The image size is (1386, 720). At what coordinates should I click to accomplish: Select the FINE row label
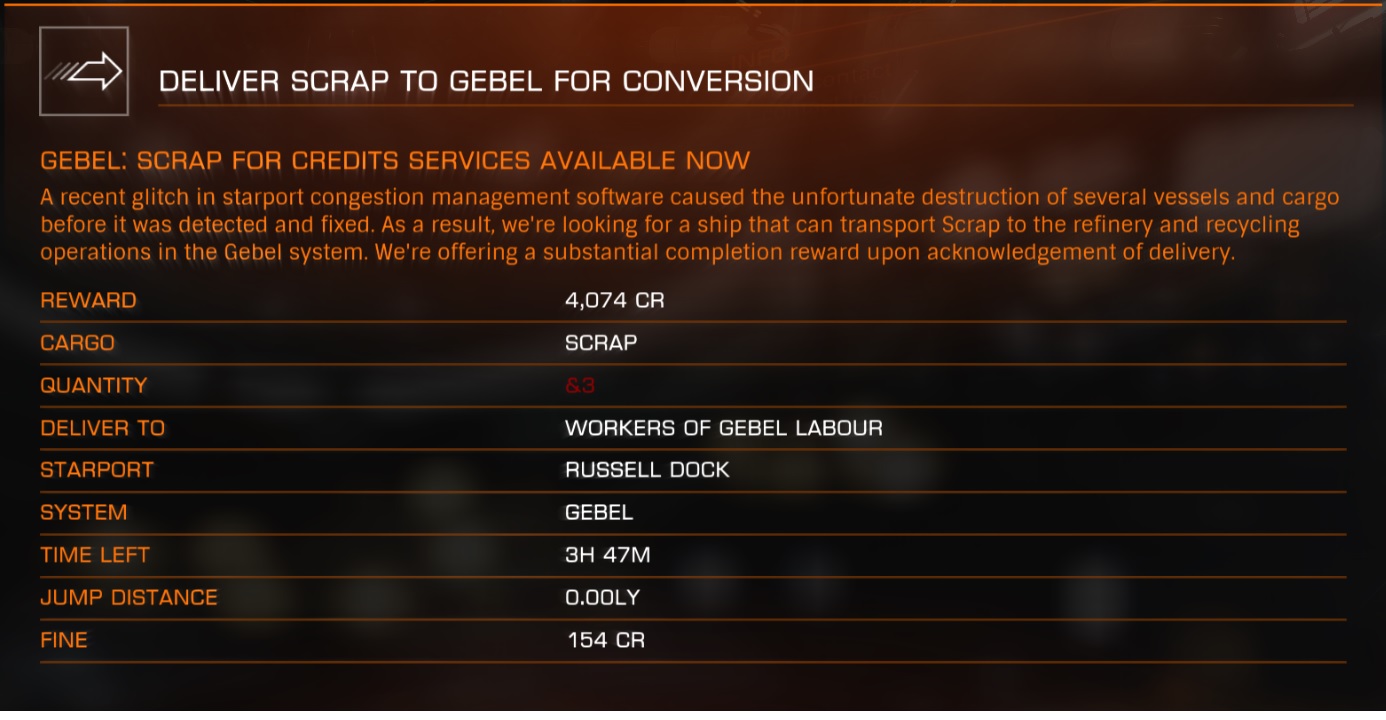(x=64, y=640)
